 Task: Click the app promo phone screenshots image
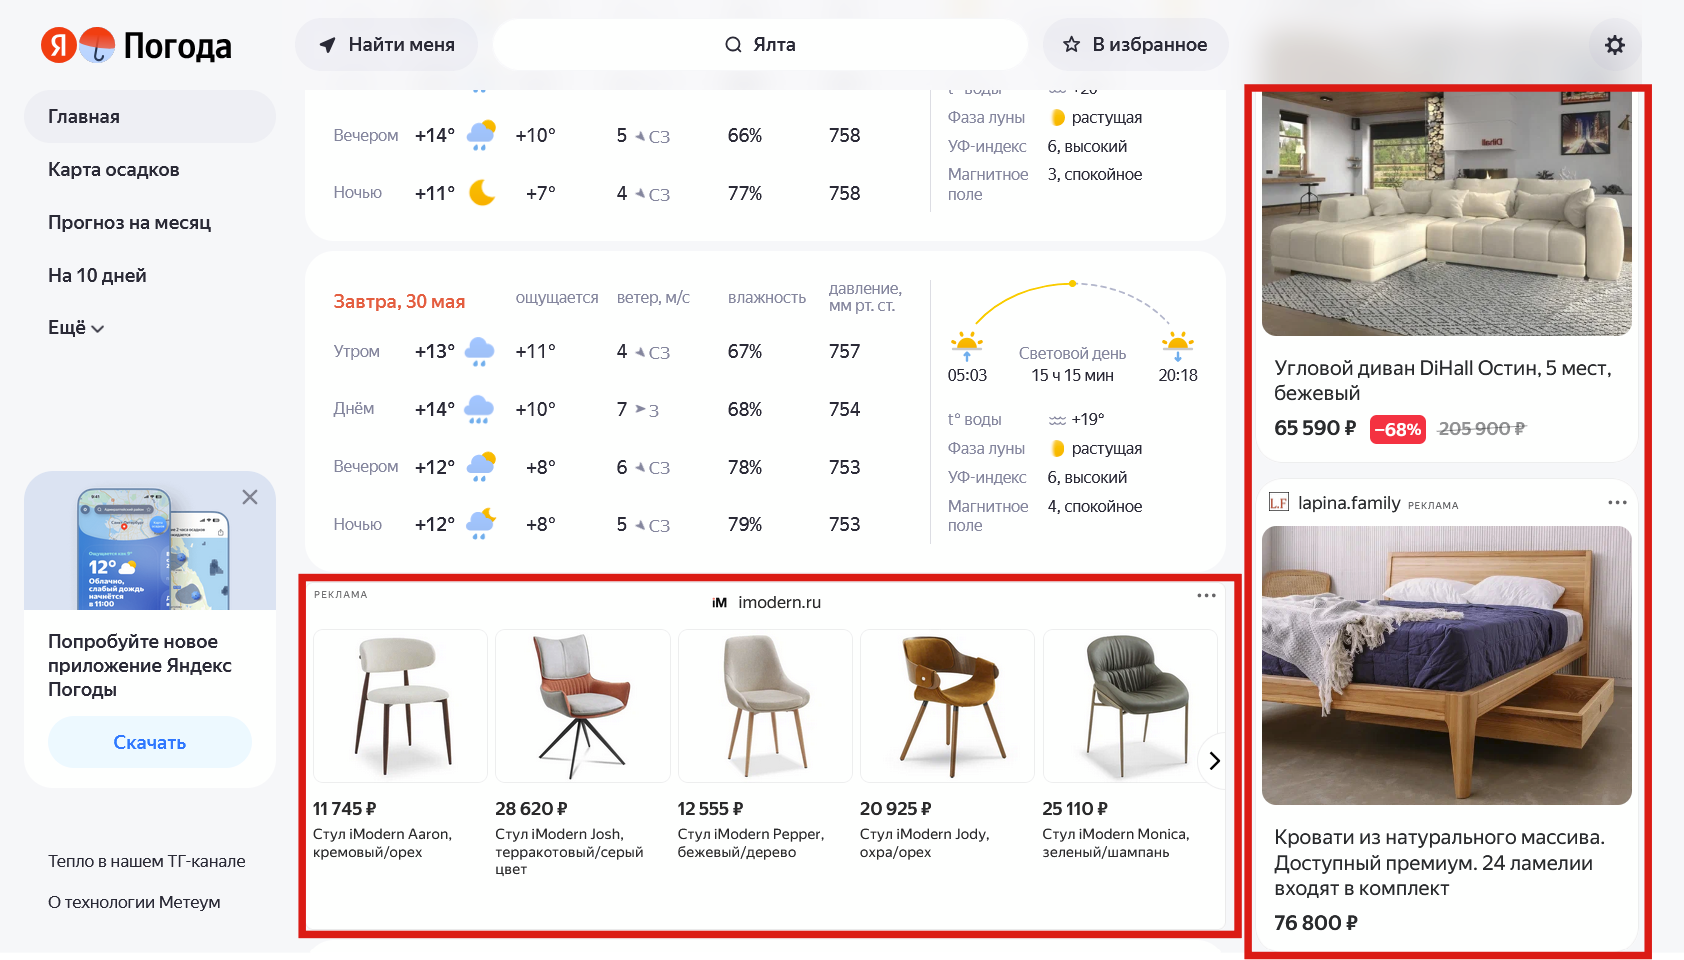coord(150,541)
